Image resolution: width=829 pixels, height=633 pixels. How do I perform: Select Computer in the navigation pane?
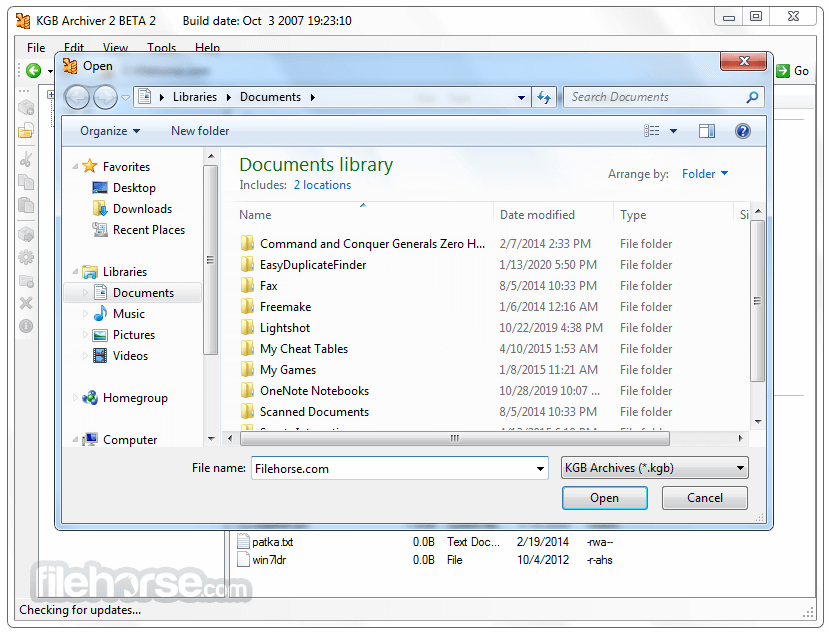click(130, 439)
